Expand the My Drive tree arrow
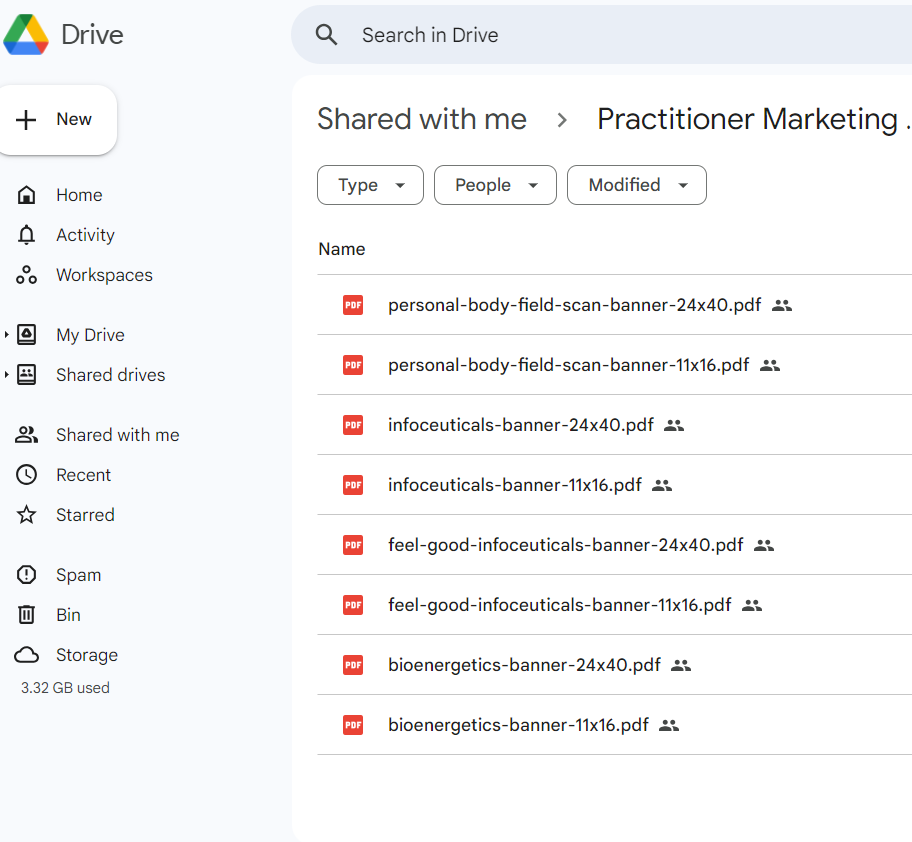Viewport: 912px width, 842px height. [x=6, y=334]
